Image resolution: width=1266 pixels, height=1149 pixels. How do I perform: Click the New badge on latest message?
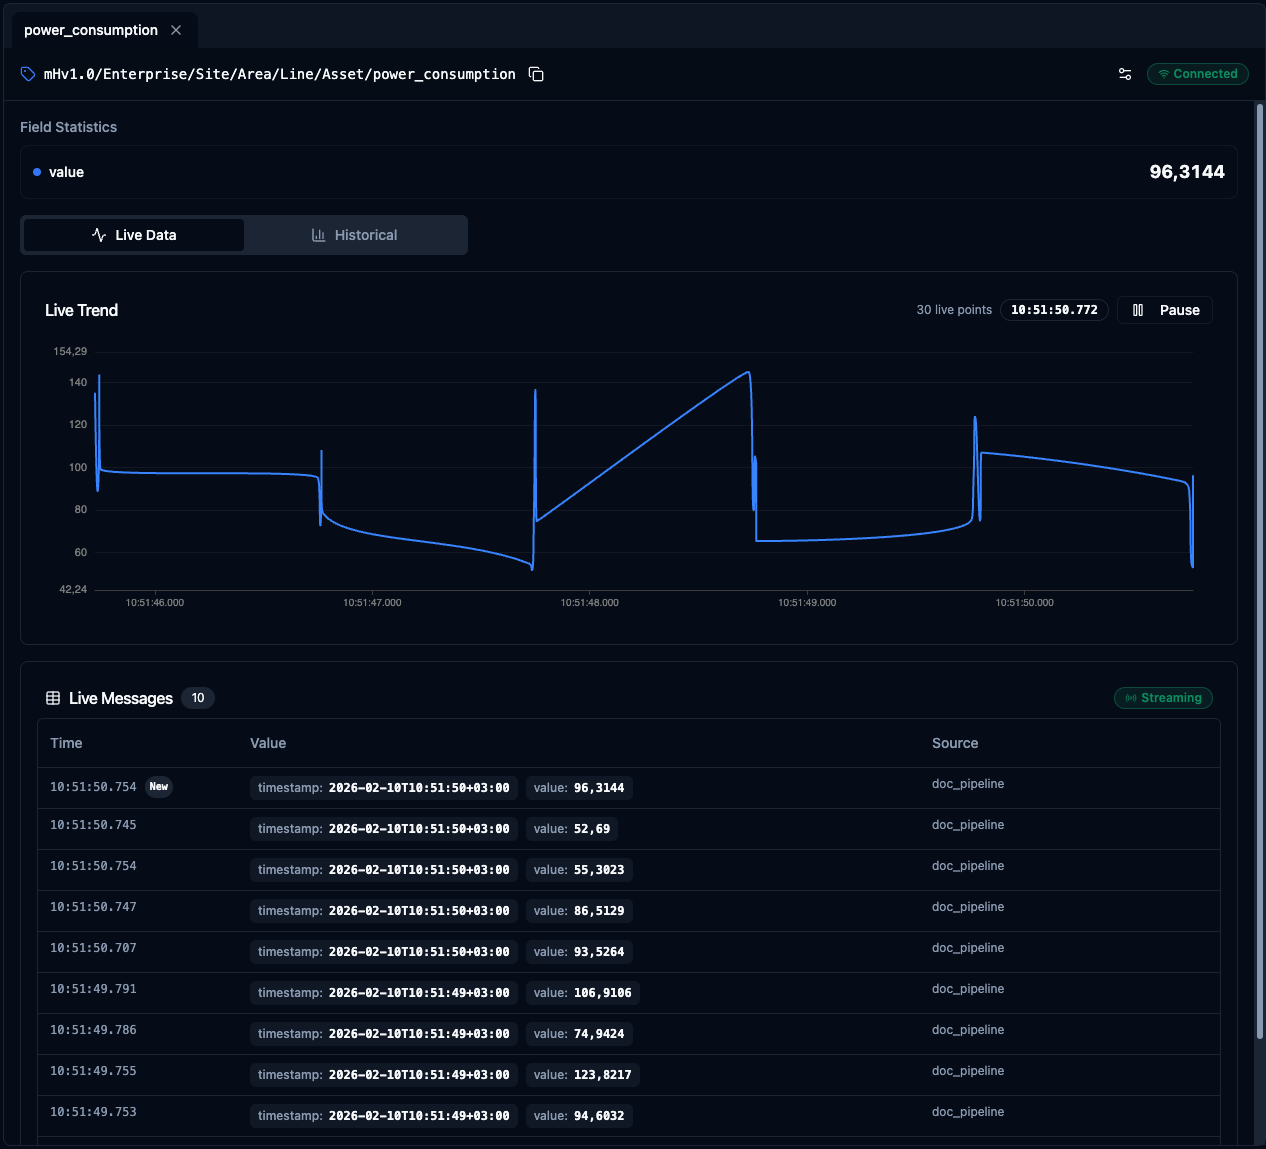click(x=159, y=787)
